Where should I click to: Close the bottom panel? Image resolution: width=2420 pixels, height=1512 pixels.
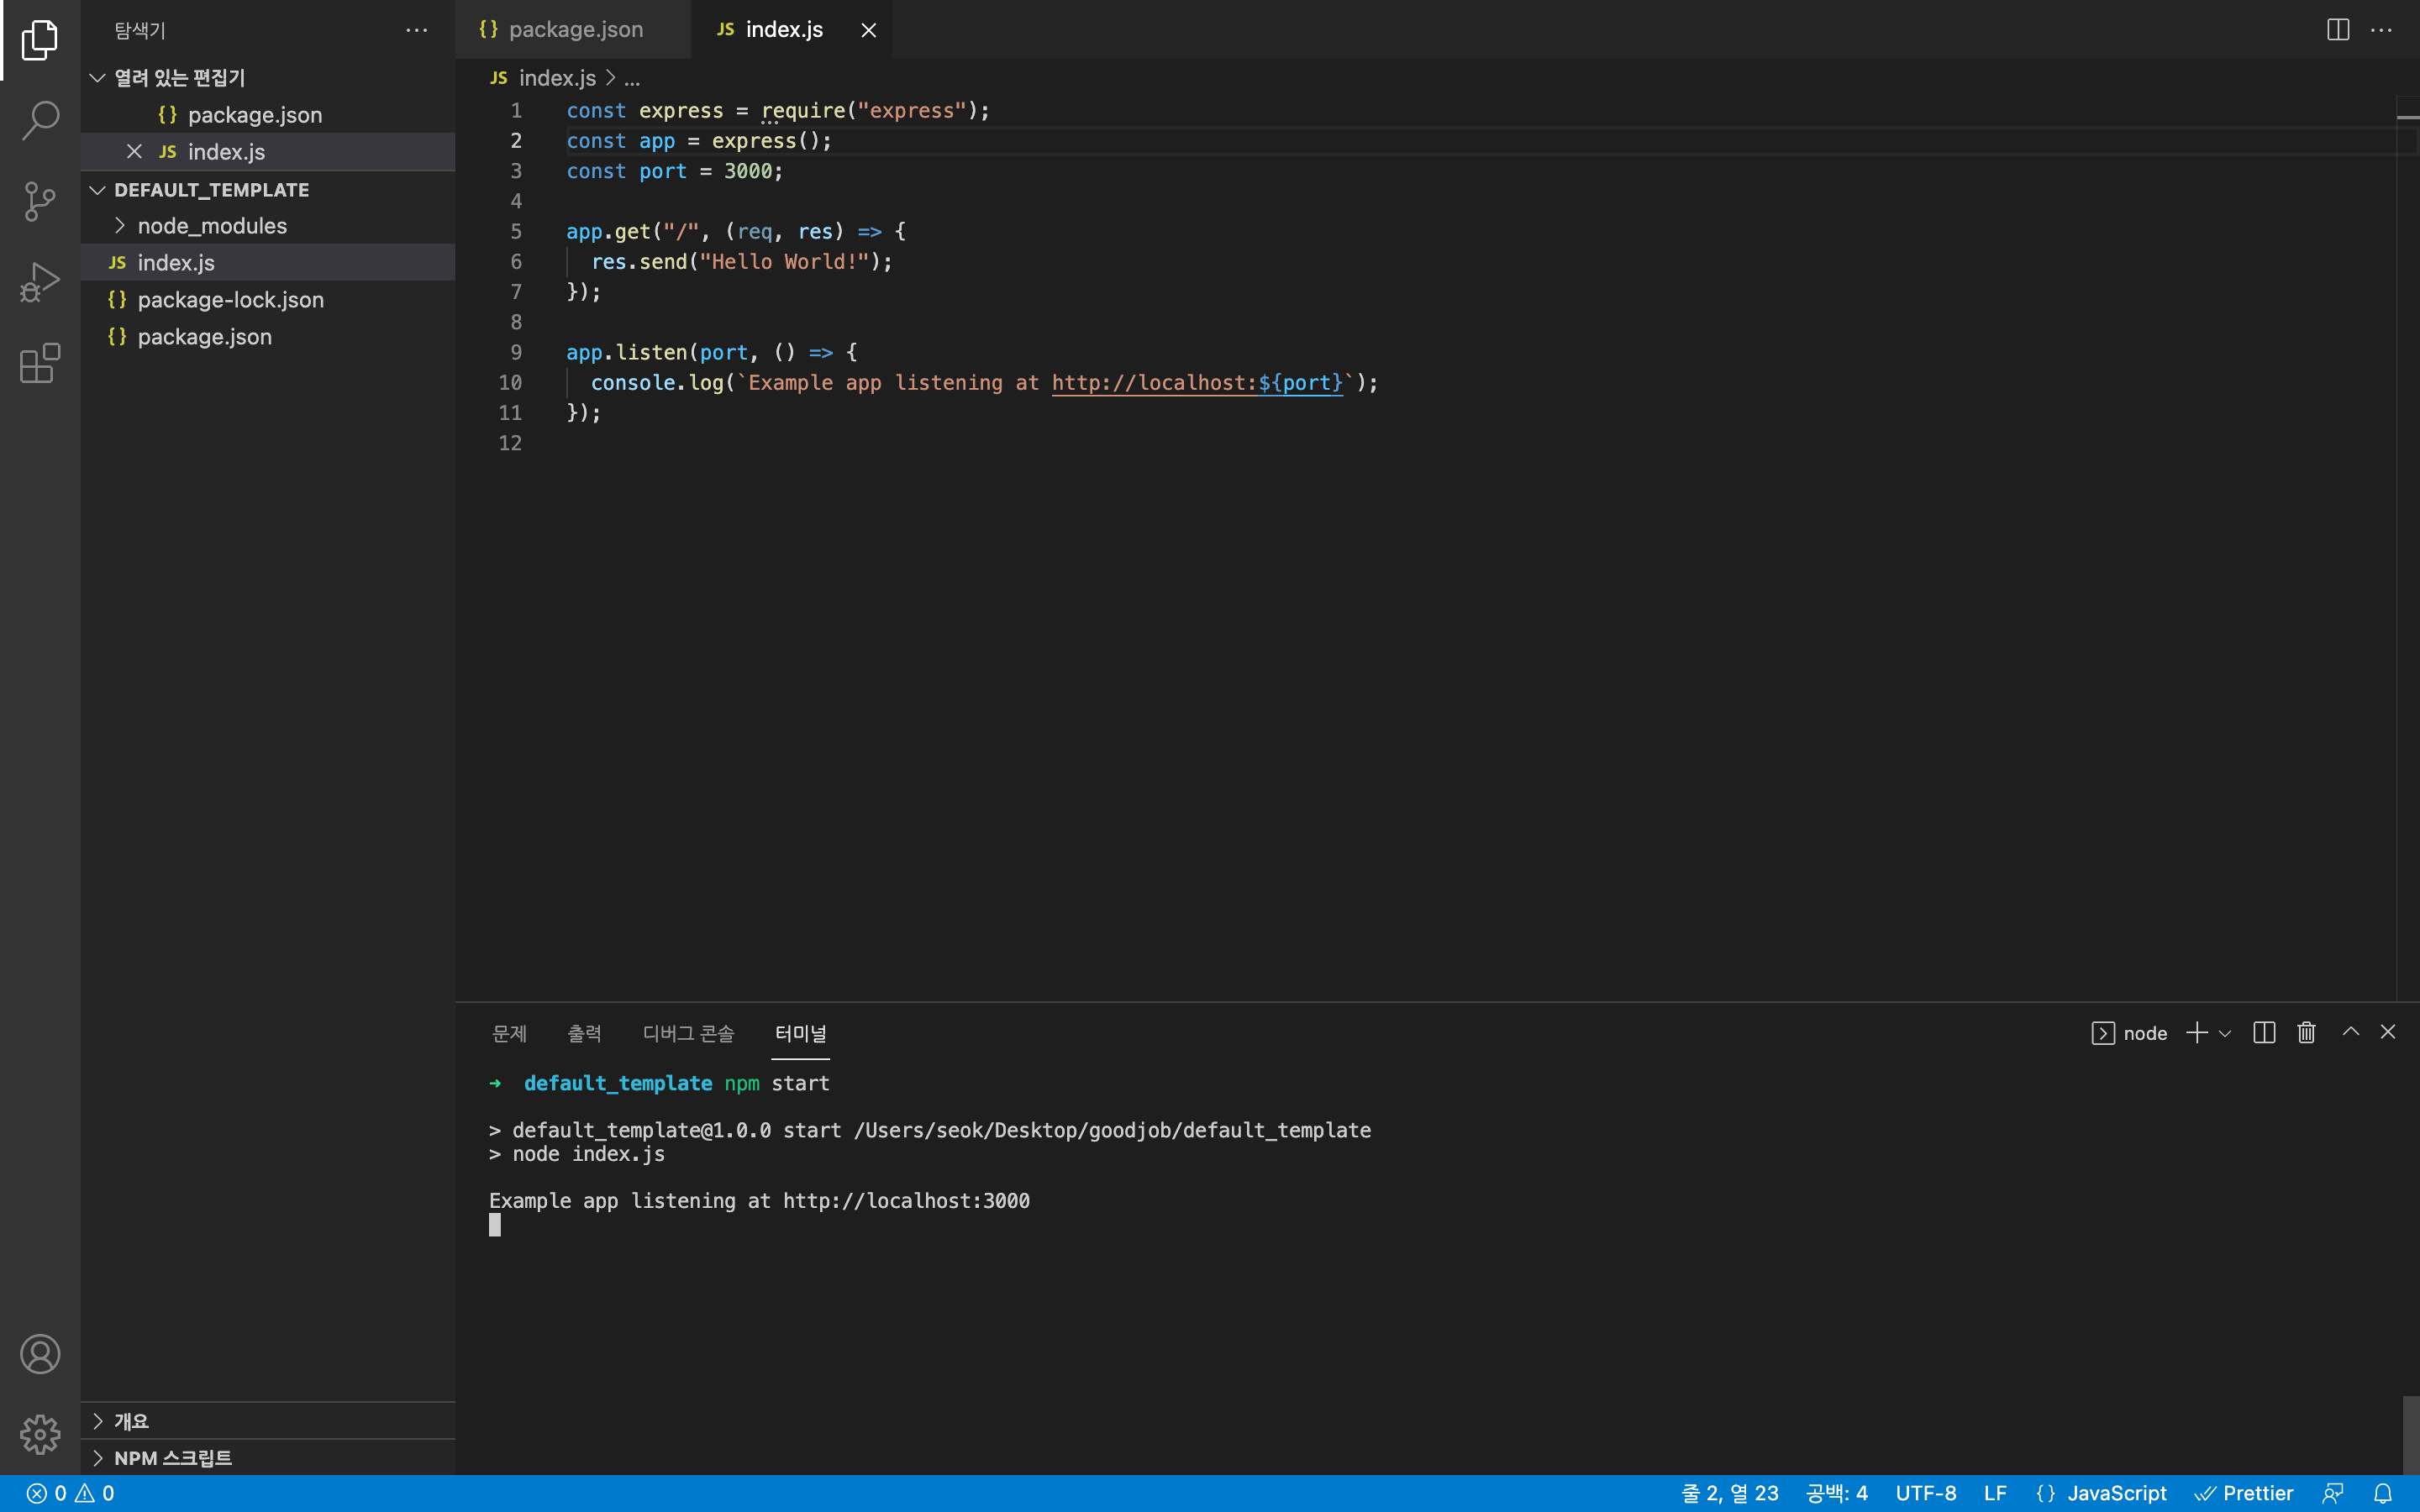tap(2388, 1032)
